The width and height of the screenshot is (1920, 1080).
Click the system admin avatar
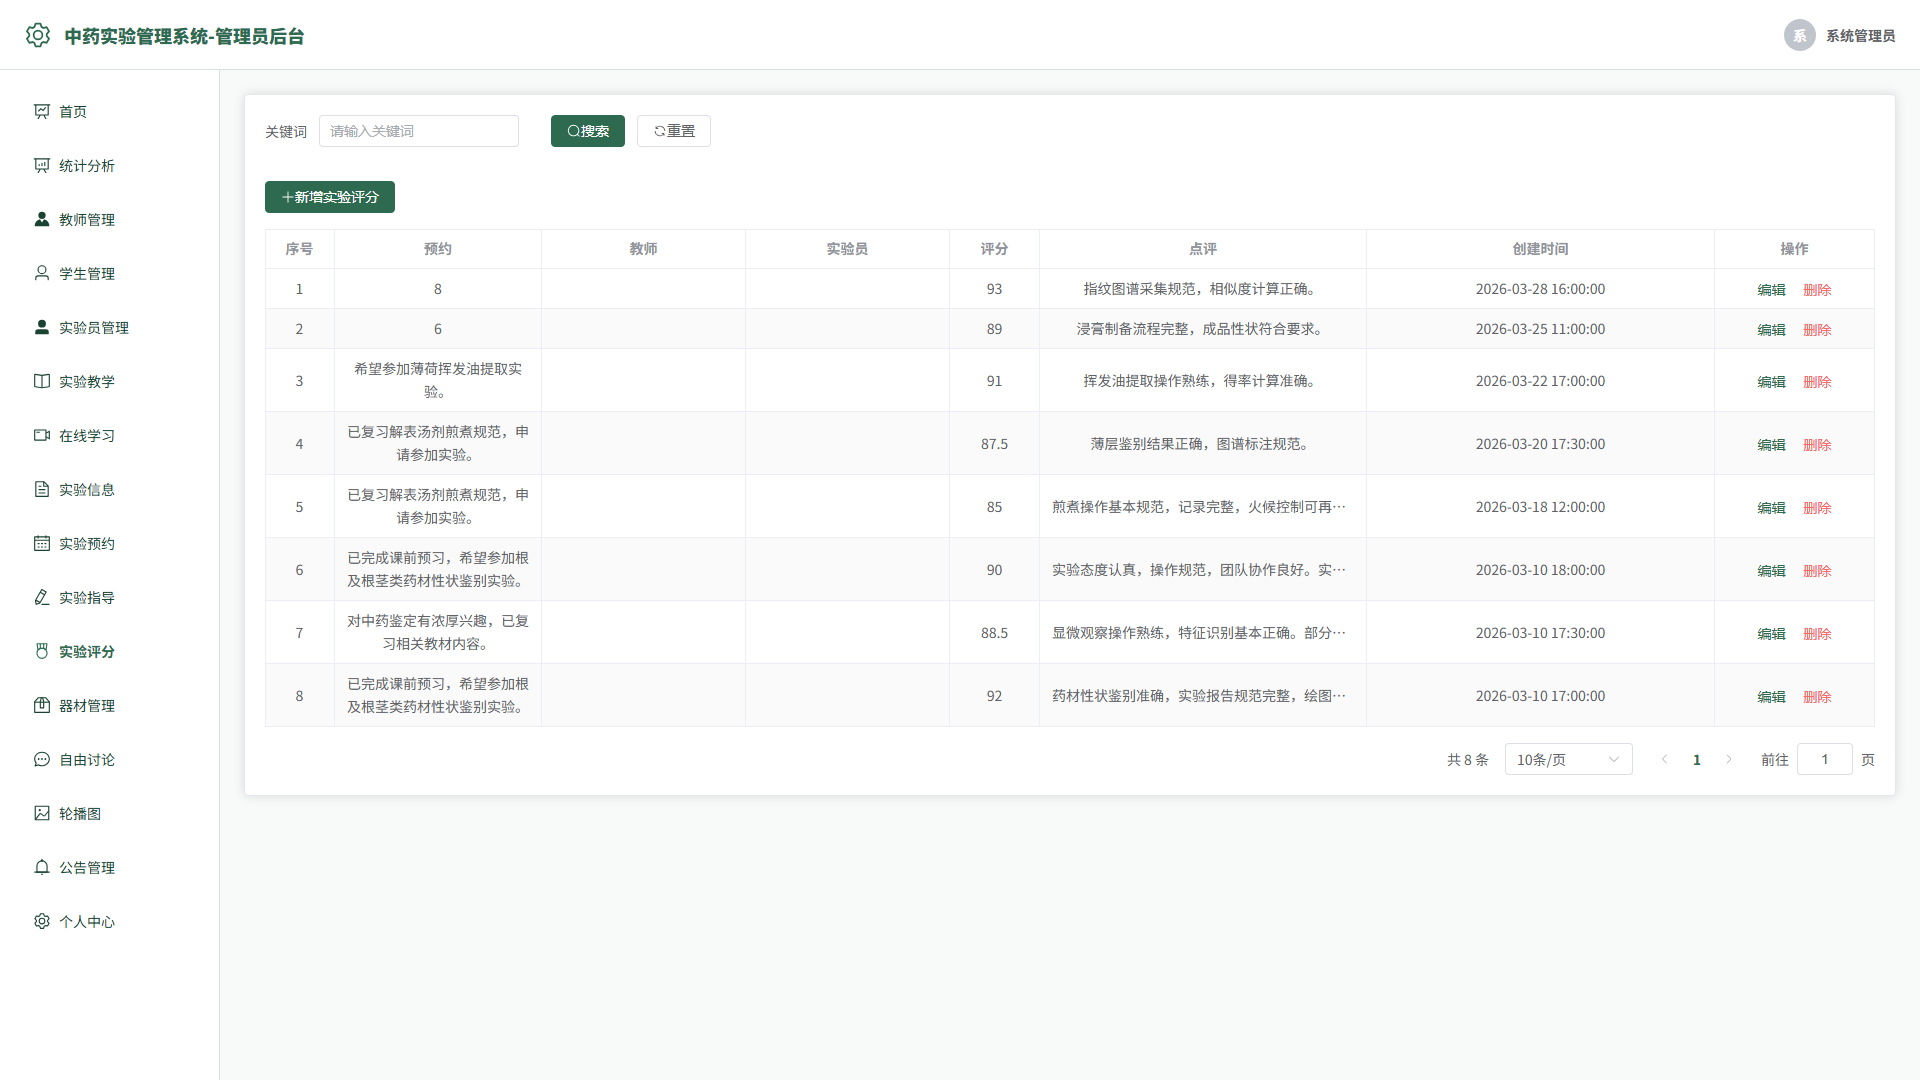(1800, 35)
